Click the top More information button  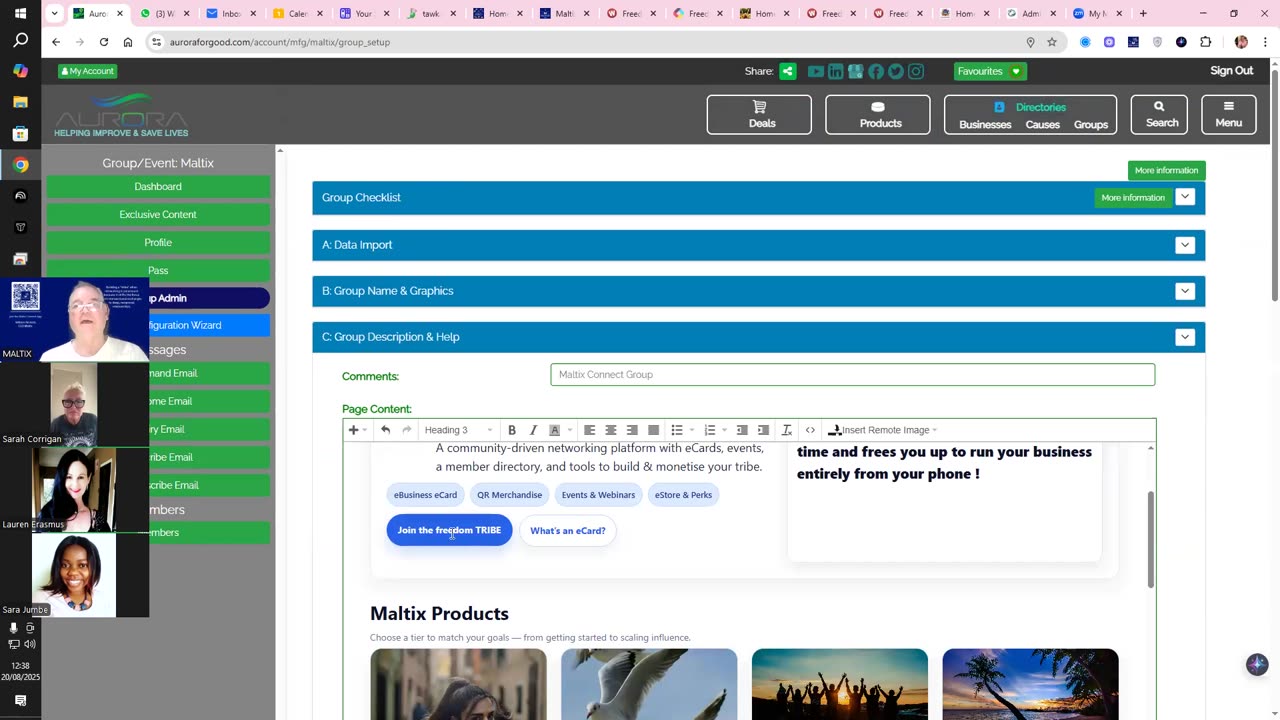1166,171
